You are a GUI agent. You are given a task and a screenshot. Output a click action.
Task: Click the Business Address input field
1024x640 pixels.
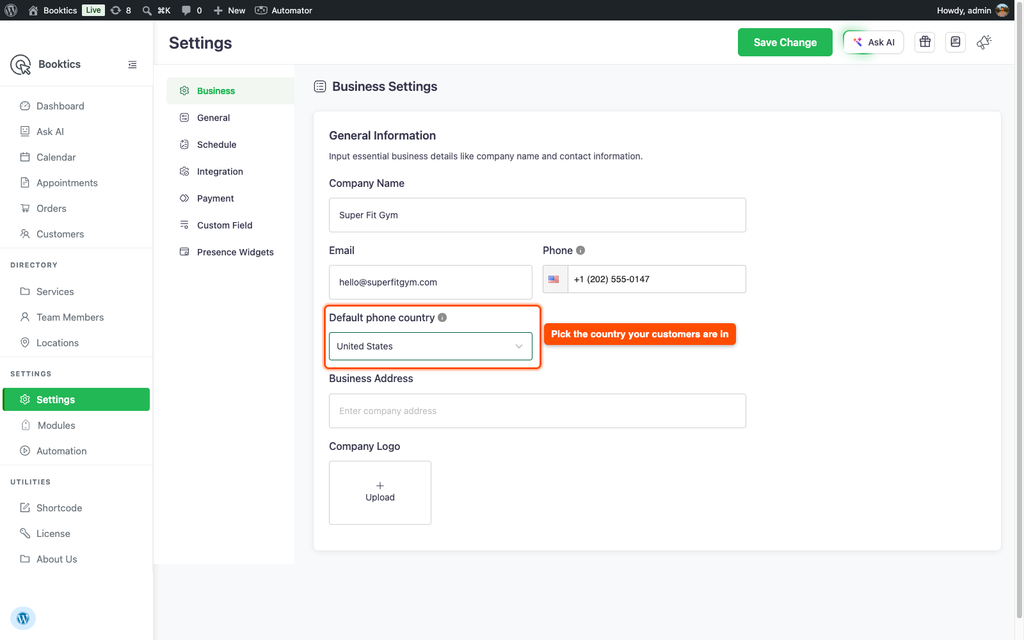(x=537, y=411)
